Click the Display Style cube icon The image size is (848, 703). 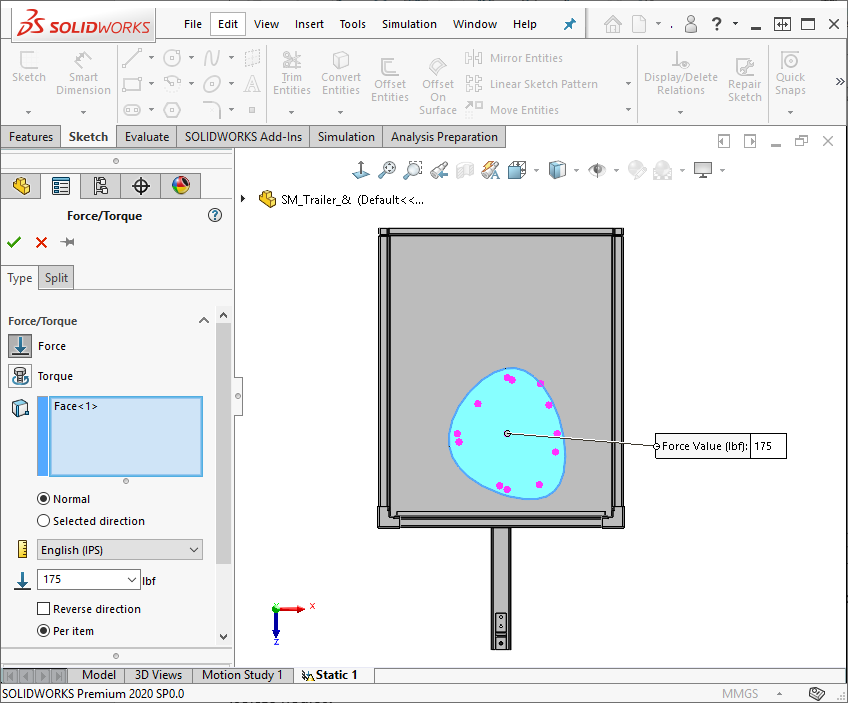557,170
